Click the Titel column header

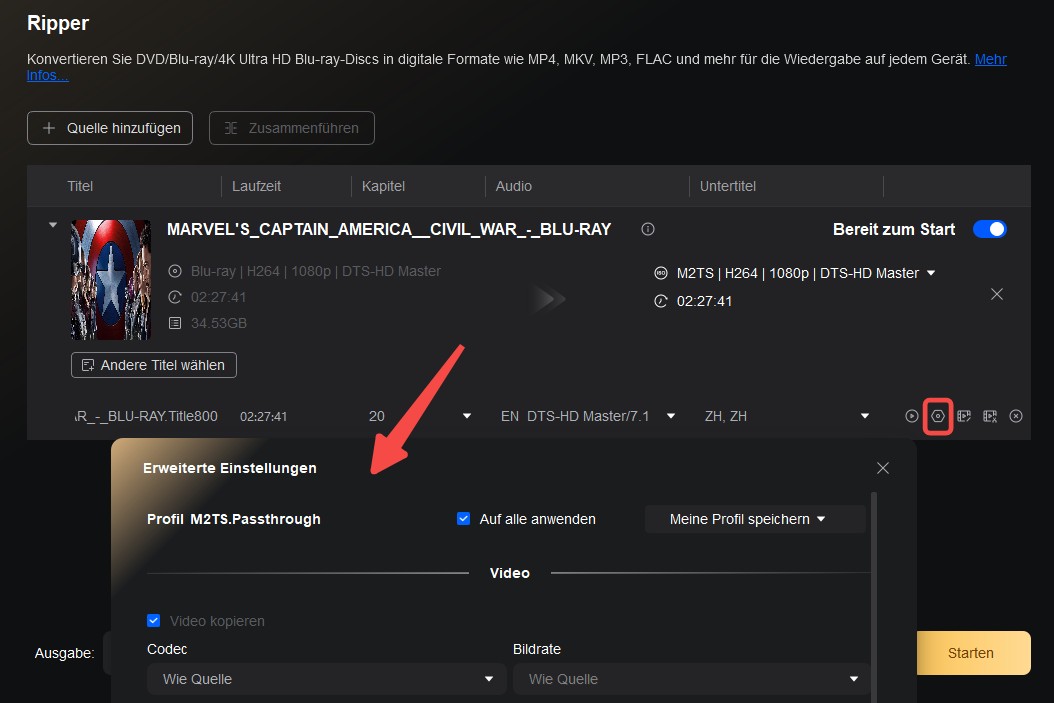80,186
